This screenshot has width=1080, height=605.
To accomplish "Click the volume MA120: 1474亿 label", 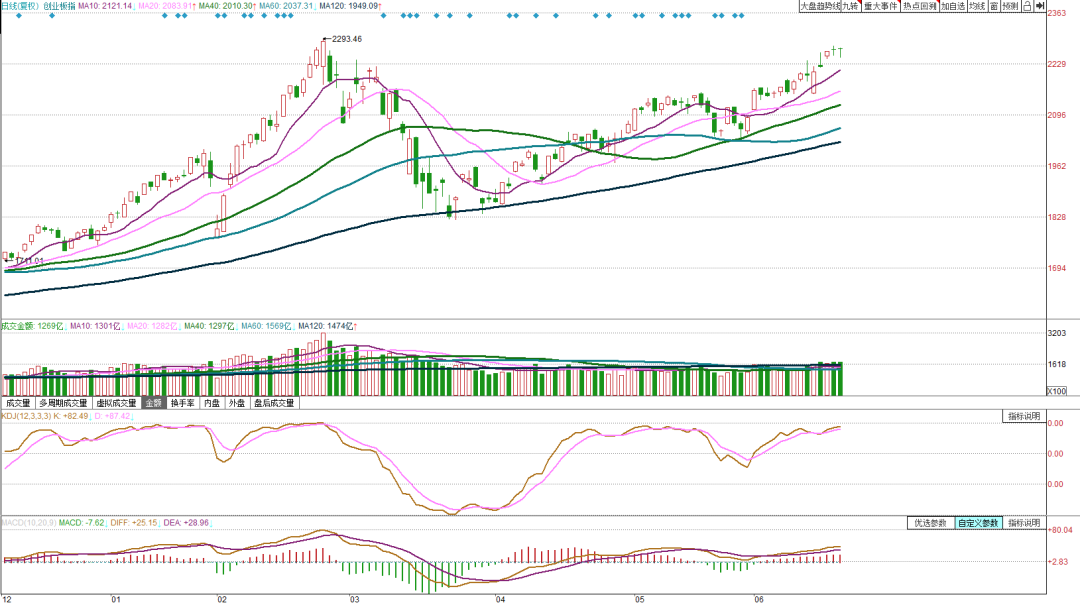I will pos(326,326).
